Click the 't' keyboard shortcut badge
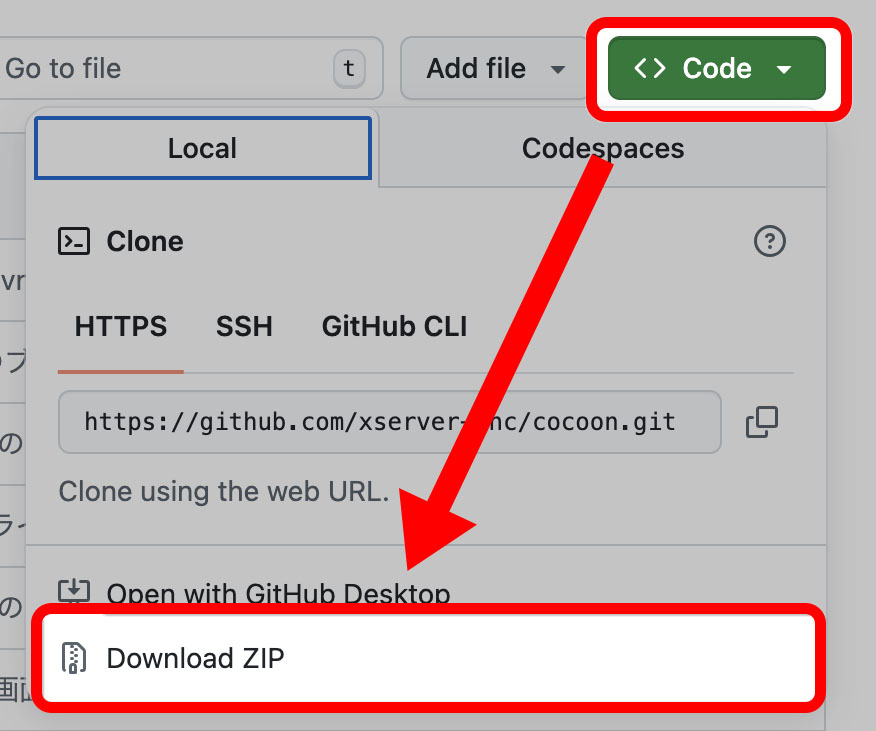 [x=348, y=69]
